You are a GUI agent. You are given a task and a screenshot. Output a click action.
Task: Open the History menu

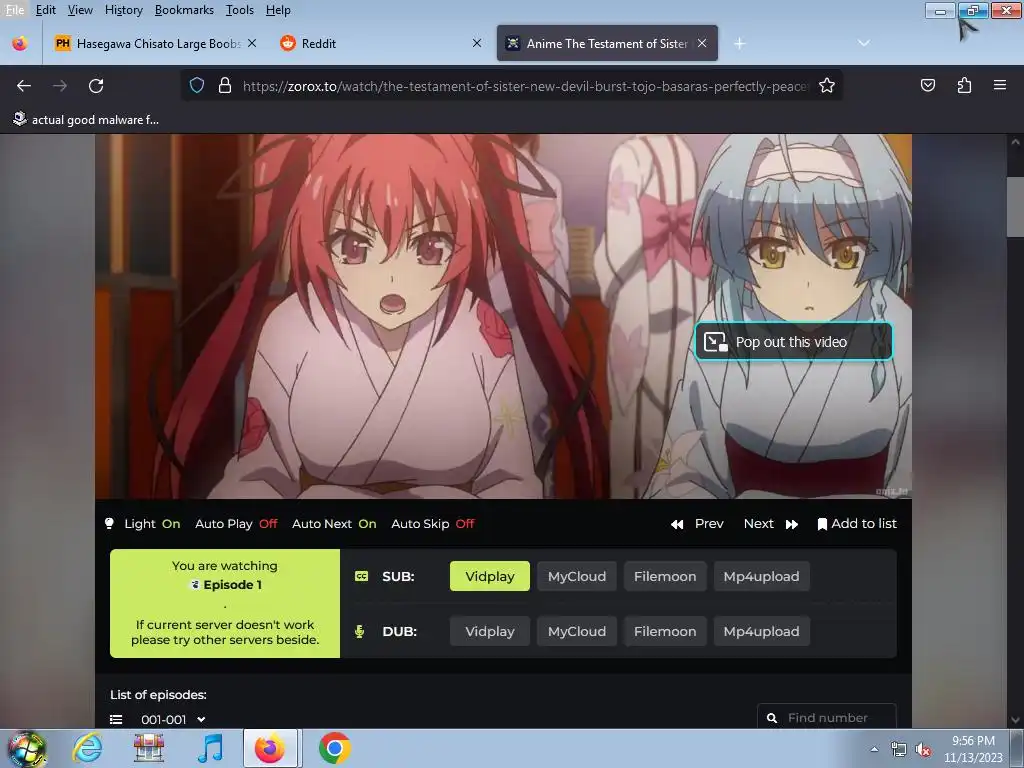coord(123,10)
